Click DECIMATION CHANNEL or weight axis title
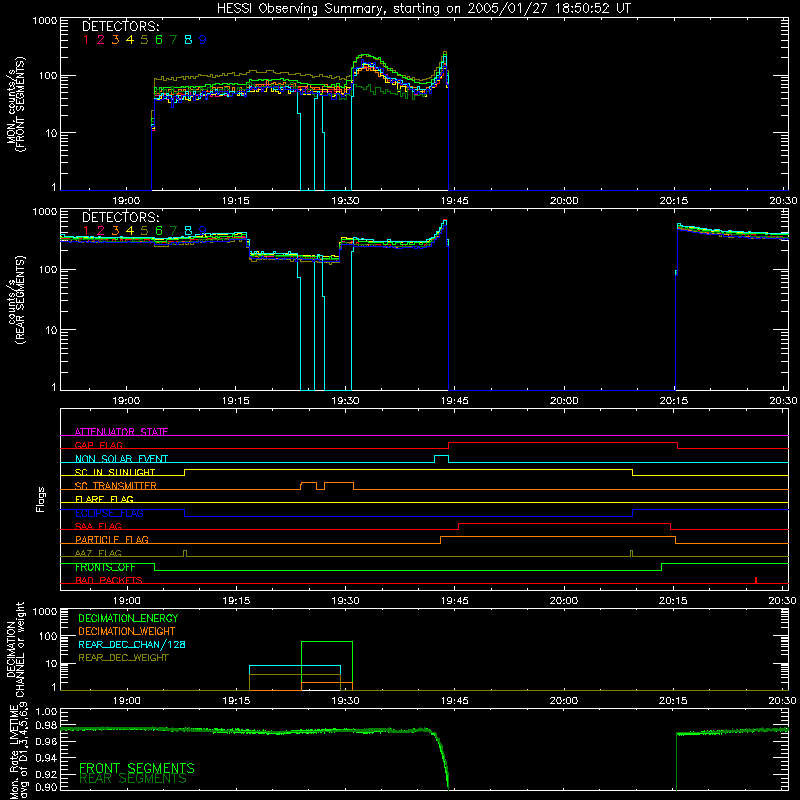The height and width of the screenshot is (800, 800). point(16,649)
